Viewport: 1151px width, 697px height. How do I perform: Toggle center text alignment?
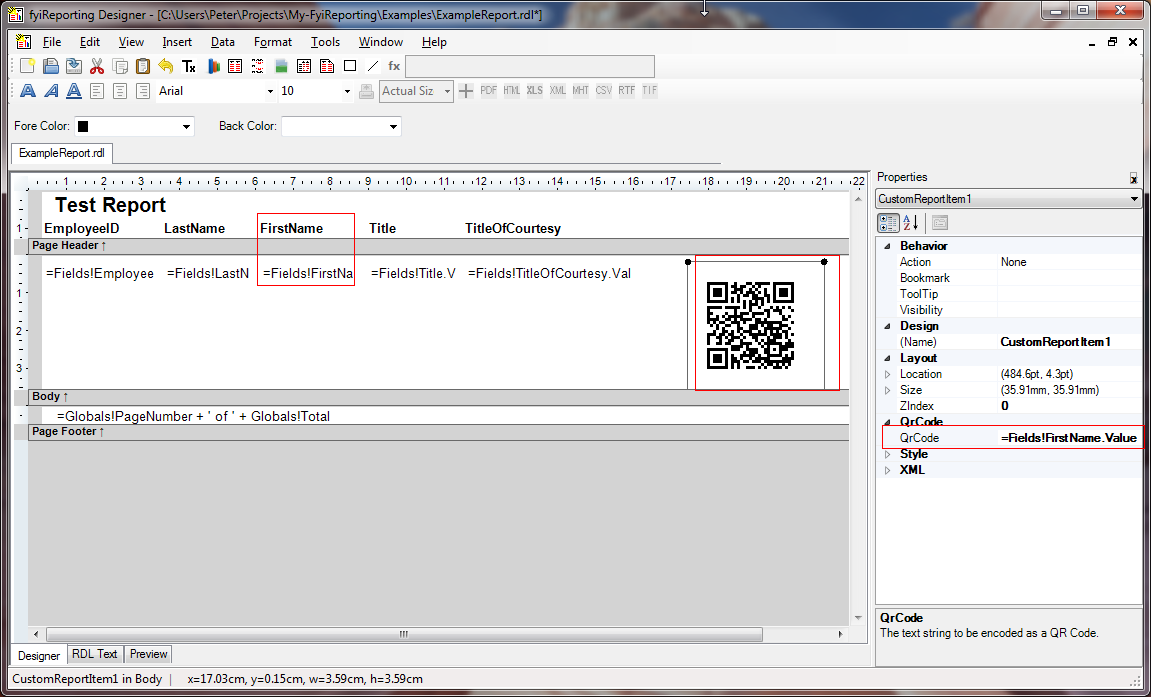(120, 91)
